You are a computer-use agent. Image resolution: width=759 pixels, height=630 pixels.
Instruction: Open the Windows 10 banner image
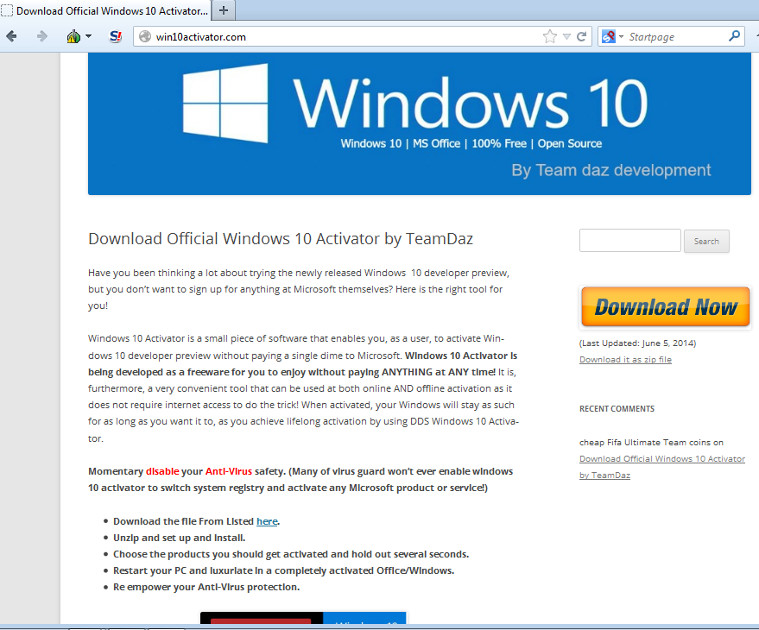click(419, 124)
